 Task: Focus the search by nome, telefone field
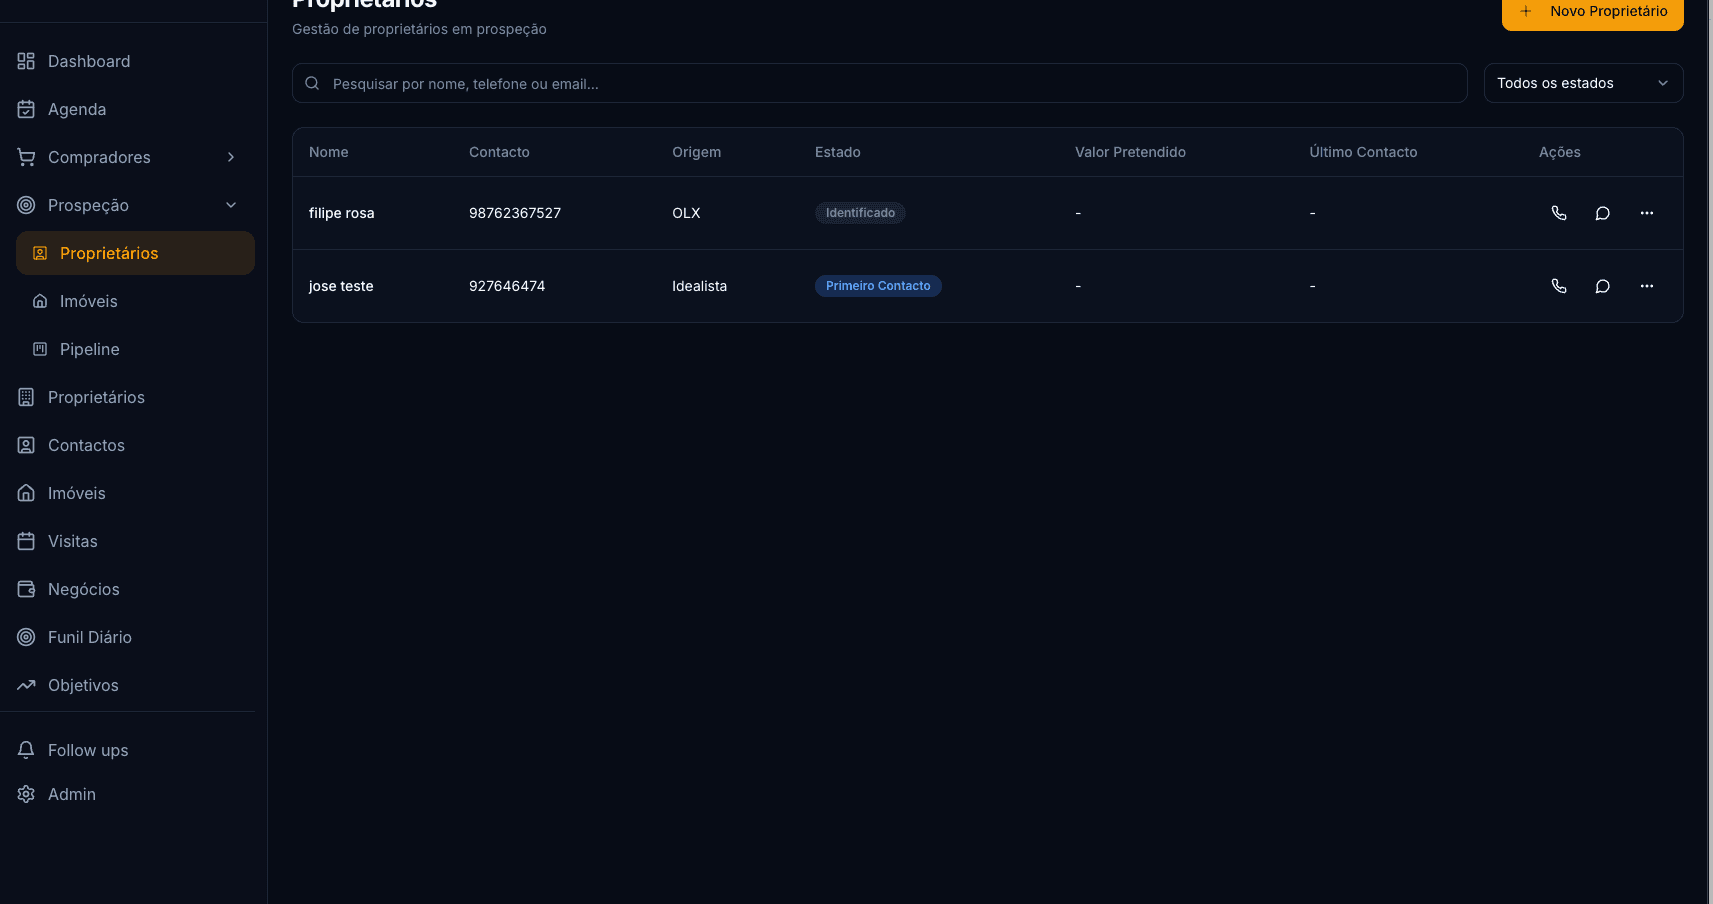click(x=879, y=83)
